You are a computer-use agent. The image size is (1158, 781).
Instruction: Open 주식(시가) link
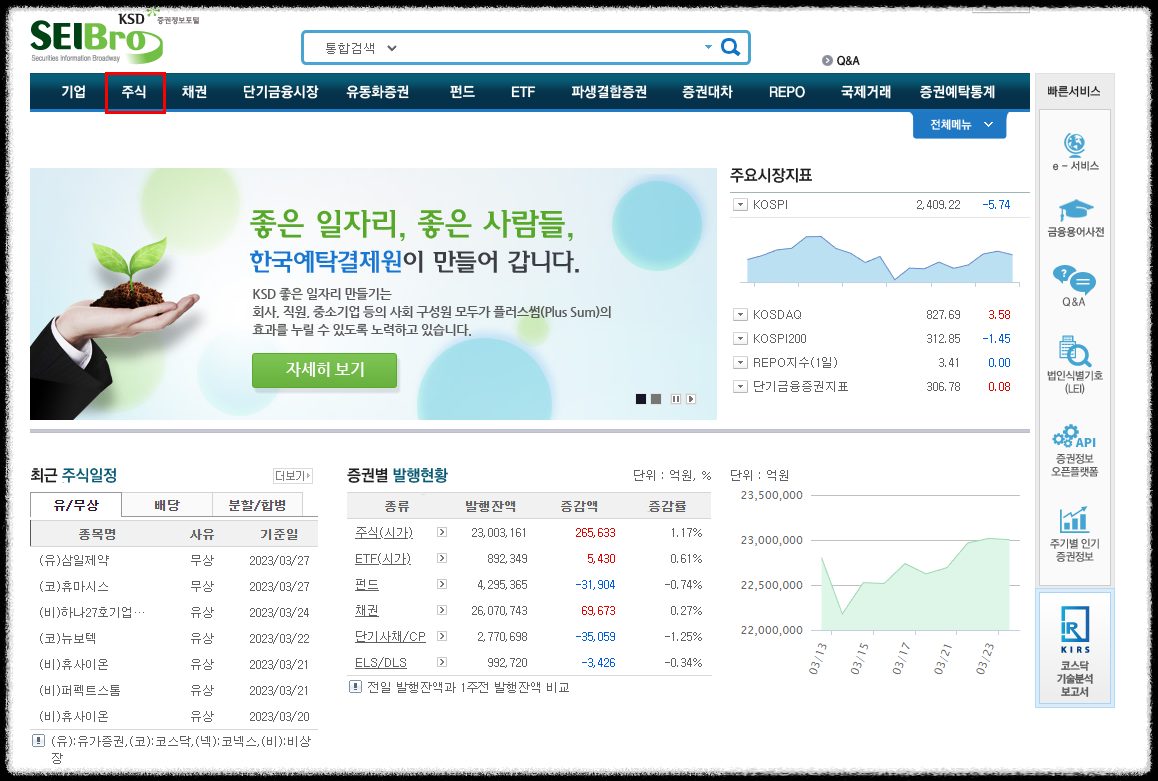pyautogui.click(x=384, y=532)
